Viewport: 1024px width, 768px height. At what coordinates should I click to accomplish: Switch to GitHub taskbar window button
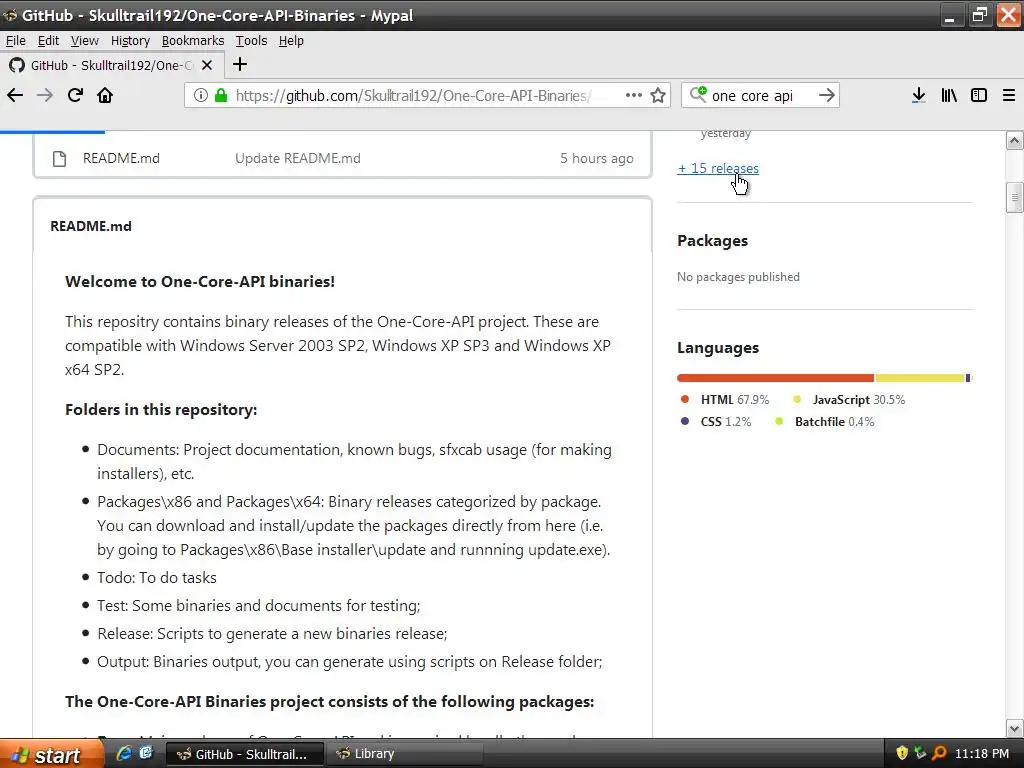245,754
